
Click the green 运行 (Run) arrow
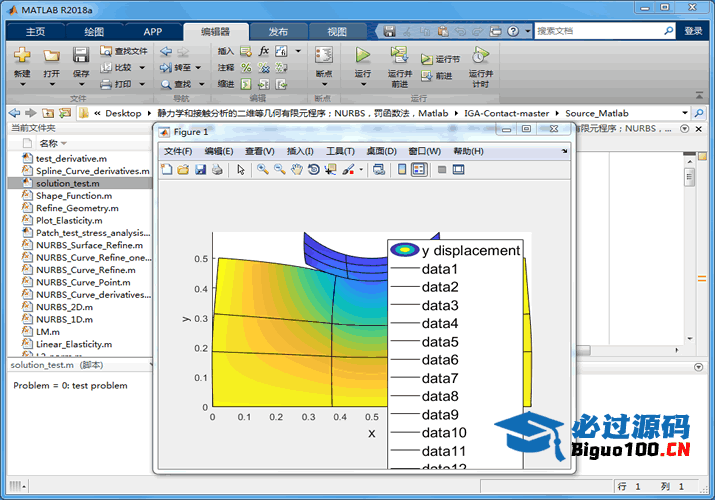click(x=363, y=55)
